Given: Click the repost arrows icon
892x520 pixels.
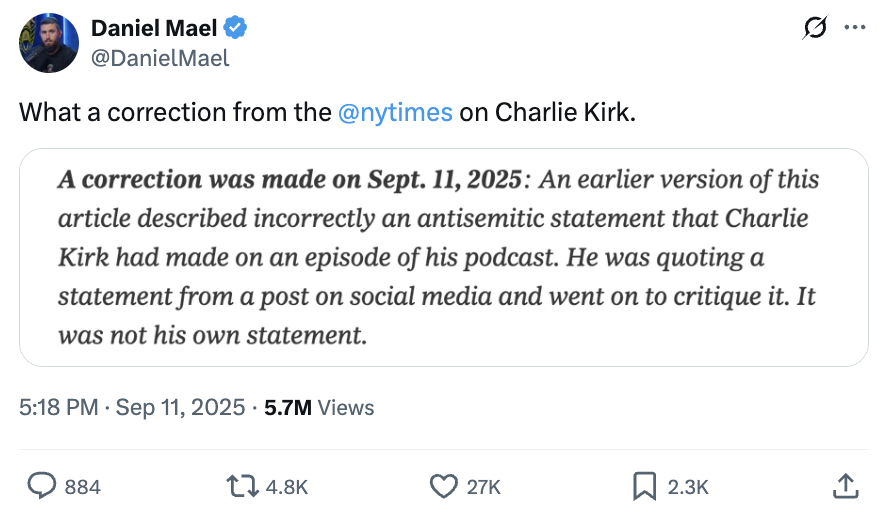Looking at the screenshot, I should 241,486.
